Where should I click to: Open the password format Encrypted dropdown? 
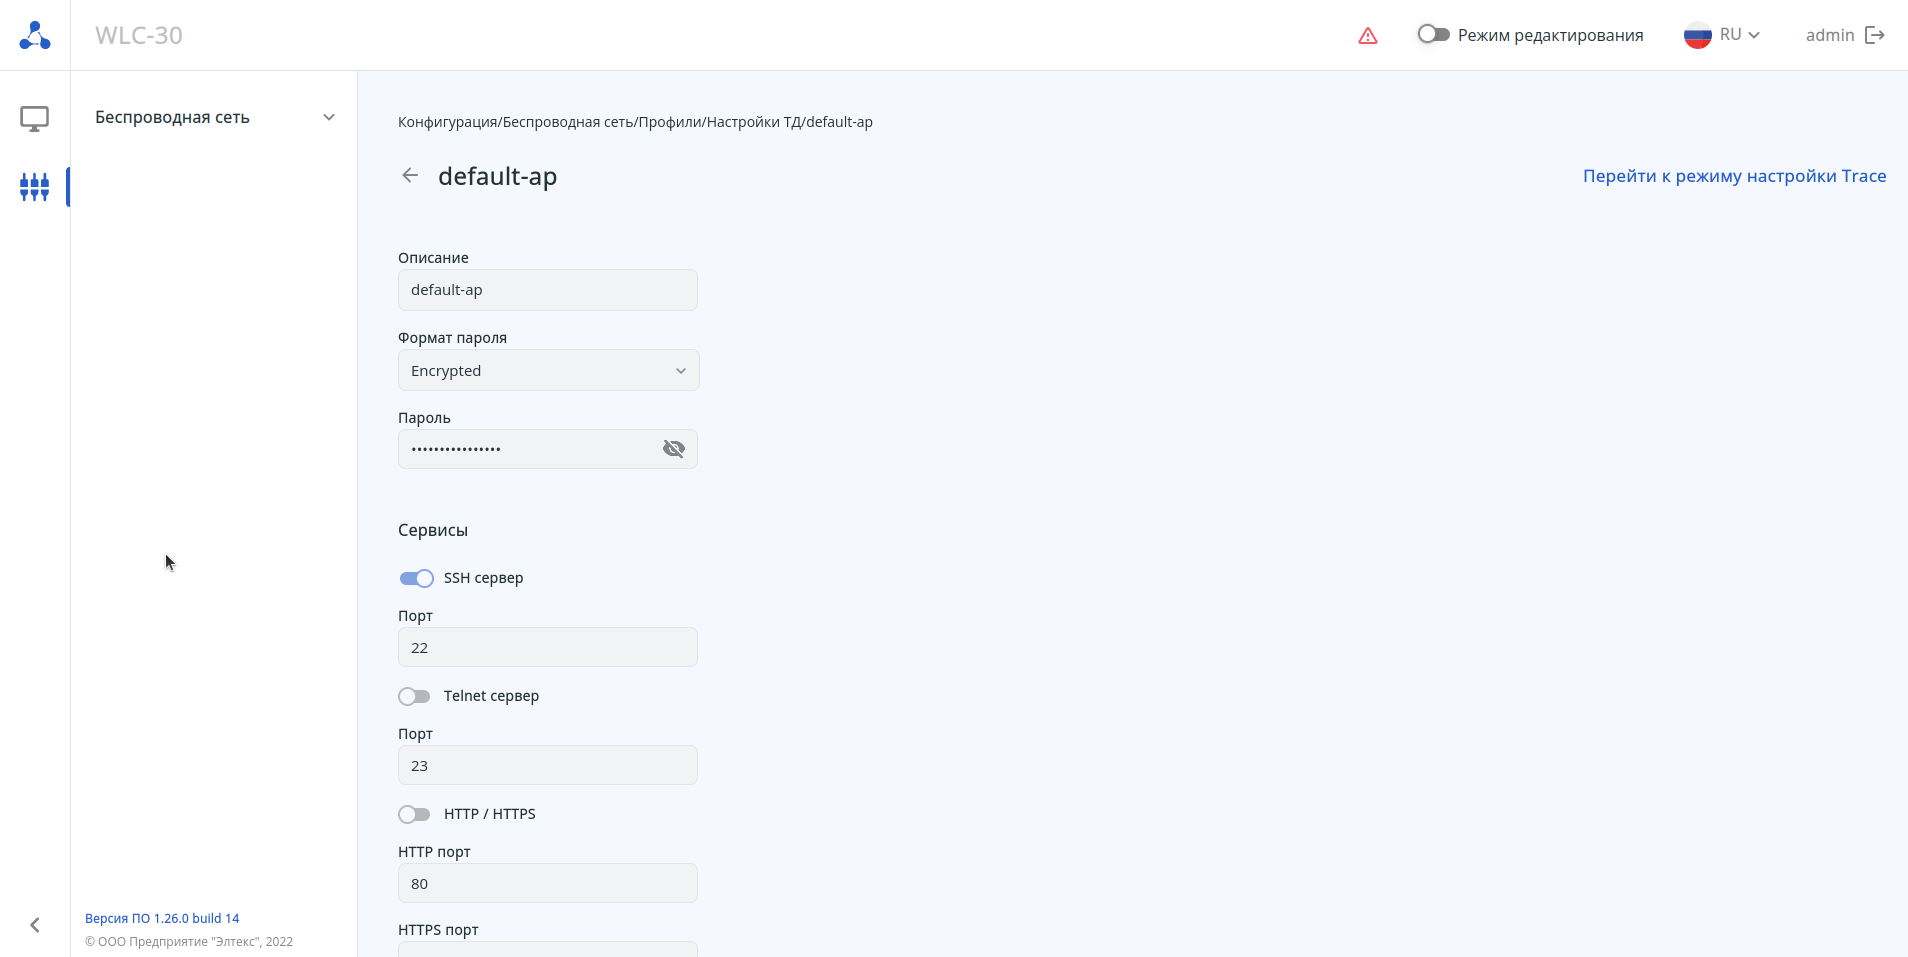tap(548, 371)
